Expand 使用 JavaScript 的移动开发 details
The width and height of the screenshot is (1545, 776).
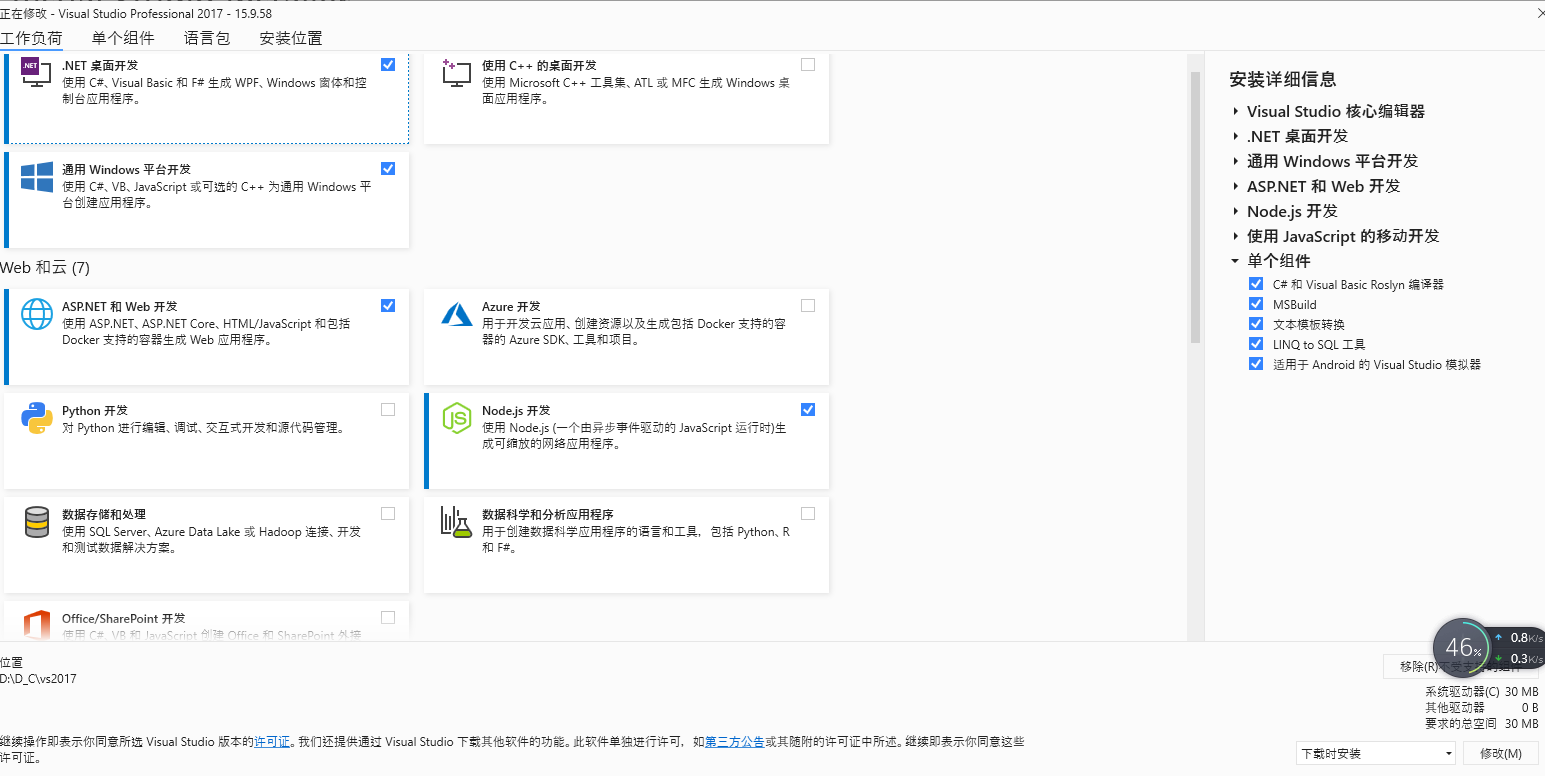(x=1236, y=236)
